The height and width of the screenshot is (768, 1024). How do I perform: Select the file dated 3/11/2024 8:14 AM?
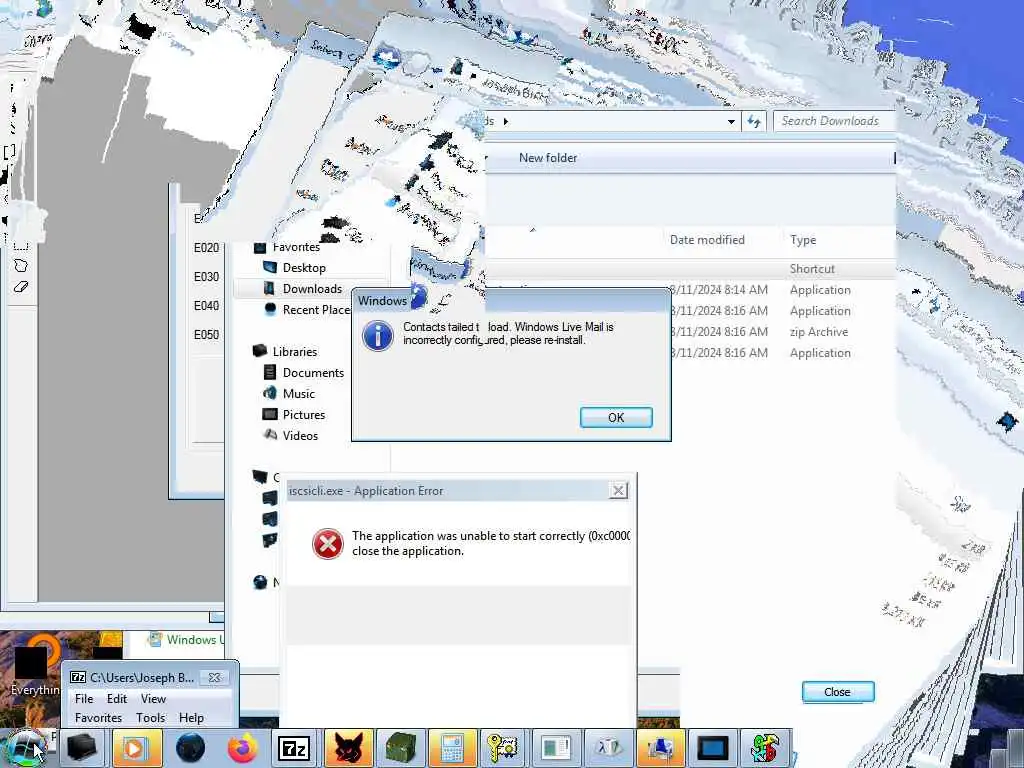coord(718,289)
